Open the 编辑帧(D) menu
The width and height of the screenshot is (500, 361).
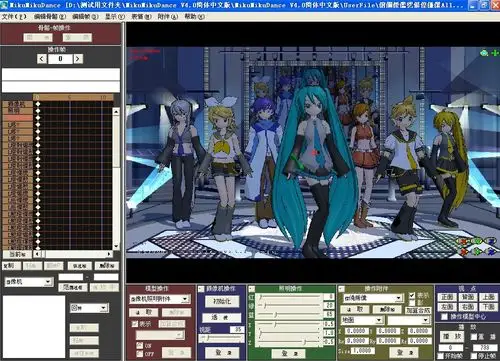tap(85, 17)
